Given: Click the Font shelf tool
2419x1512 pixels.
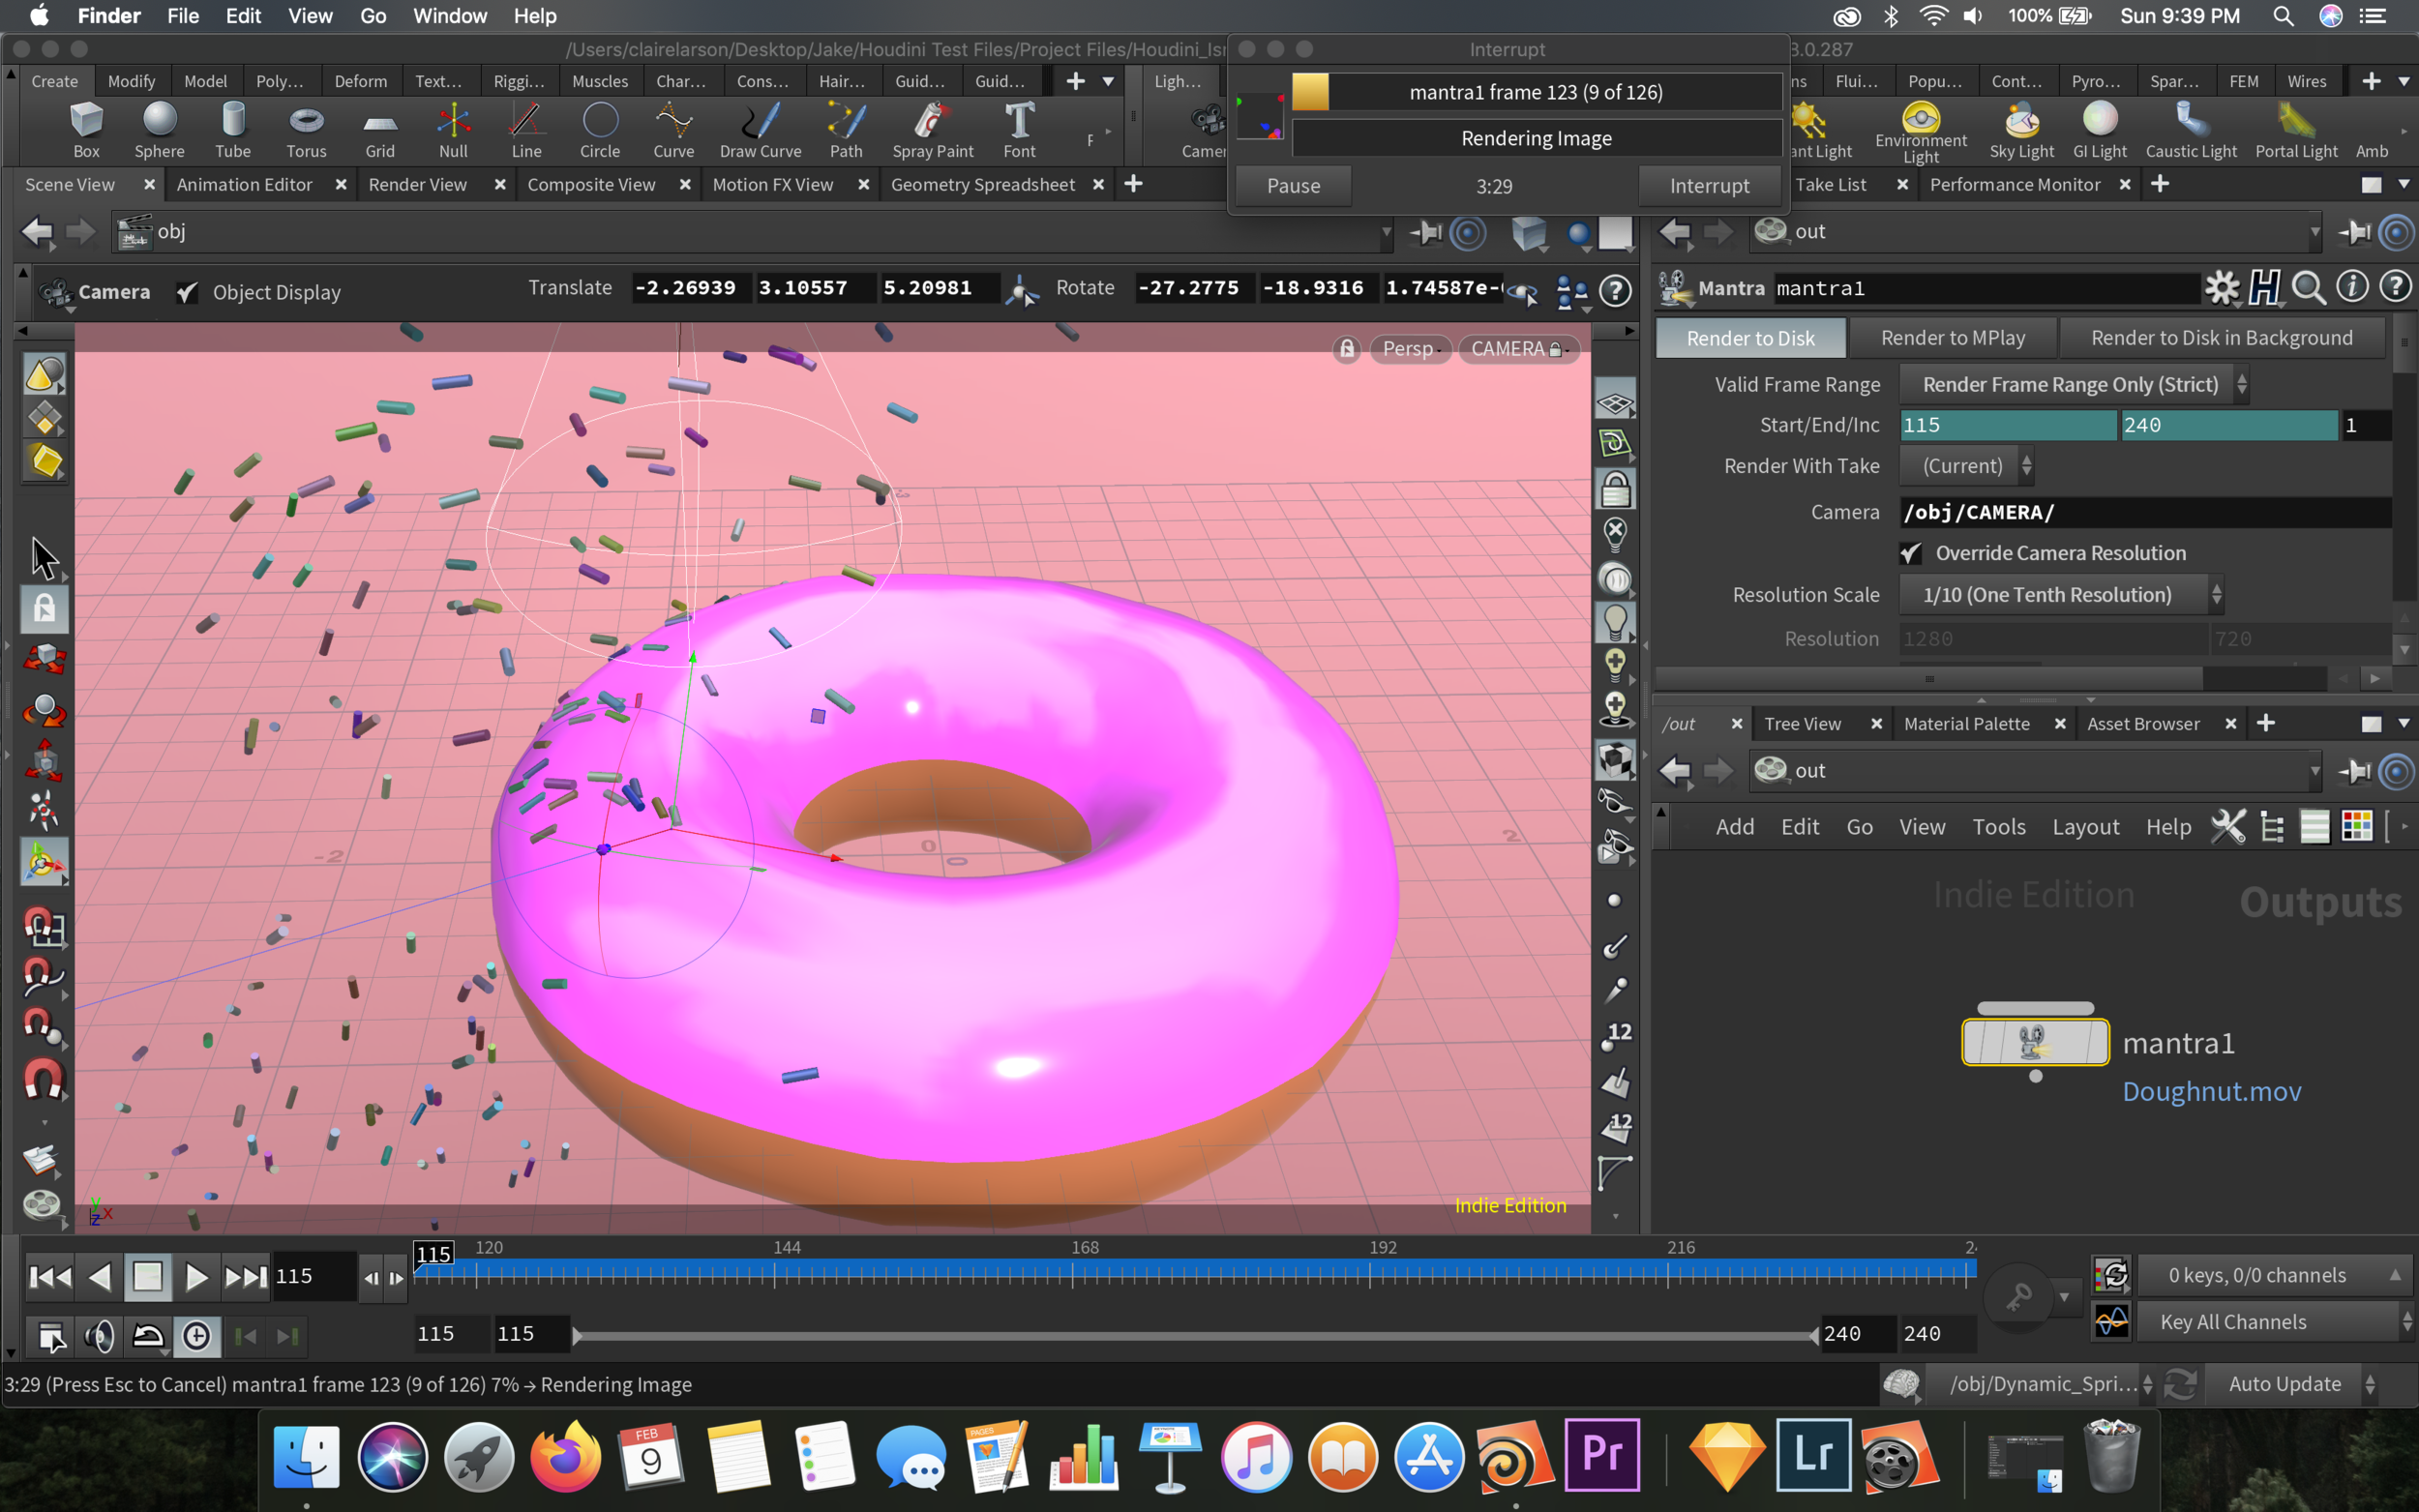Looking at the screenshot, I should point(1019,130).
